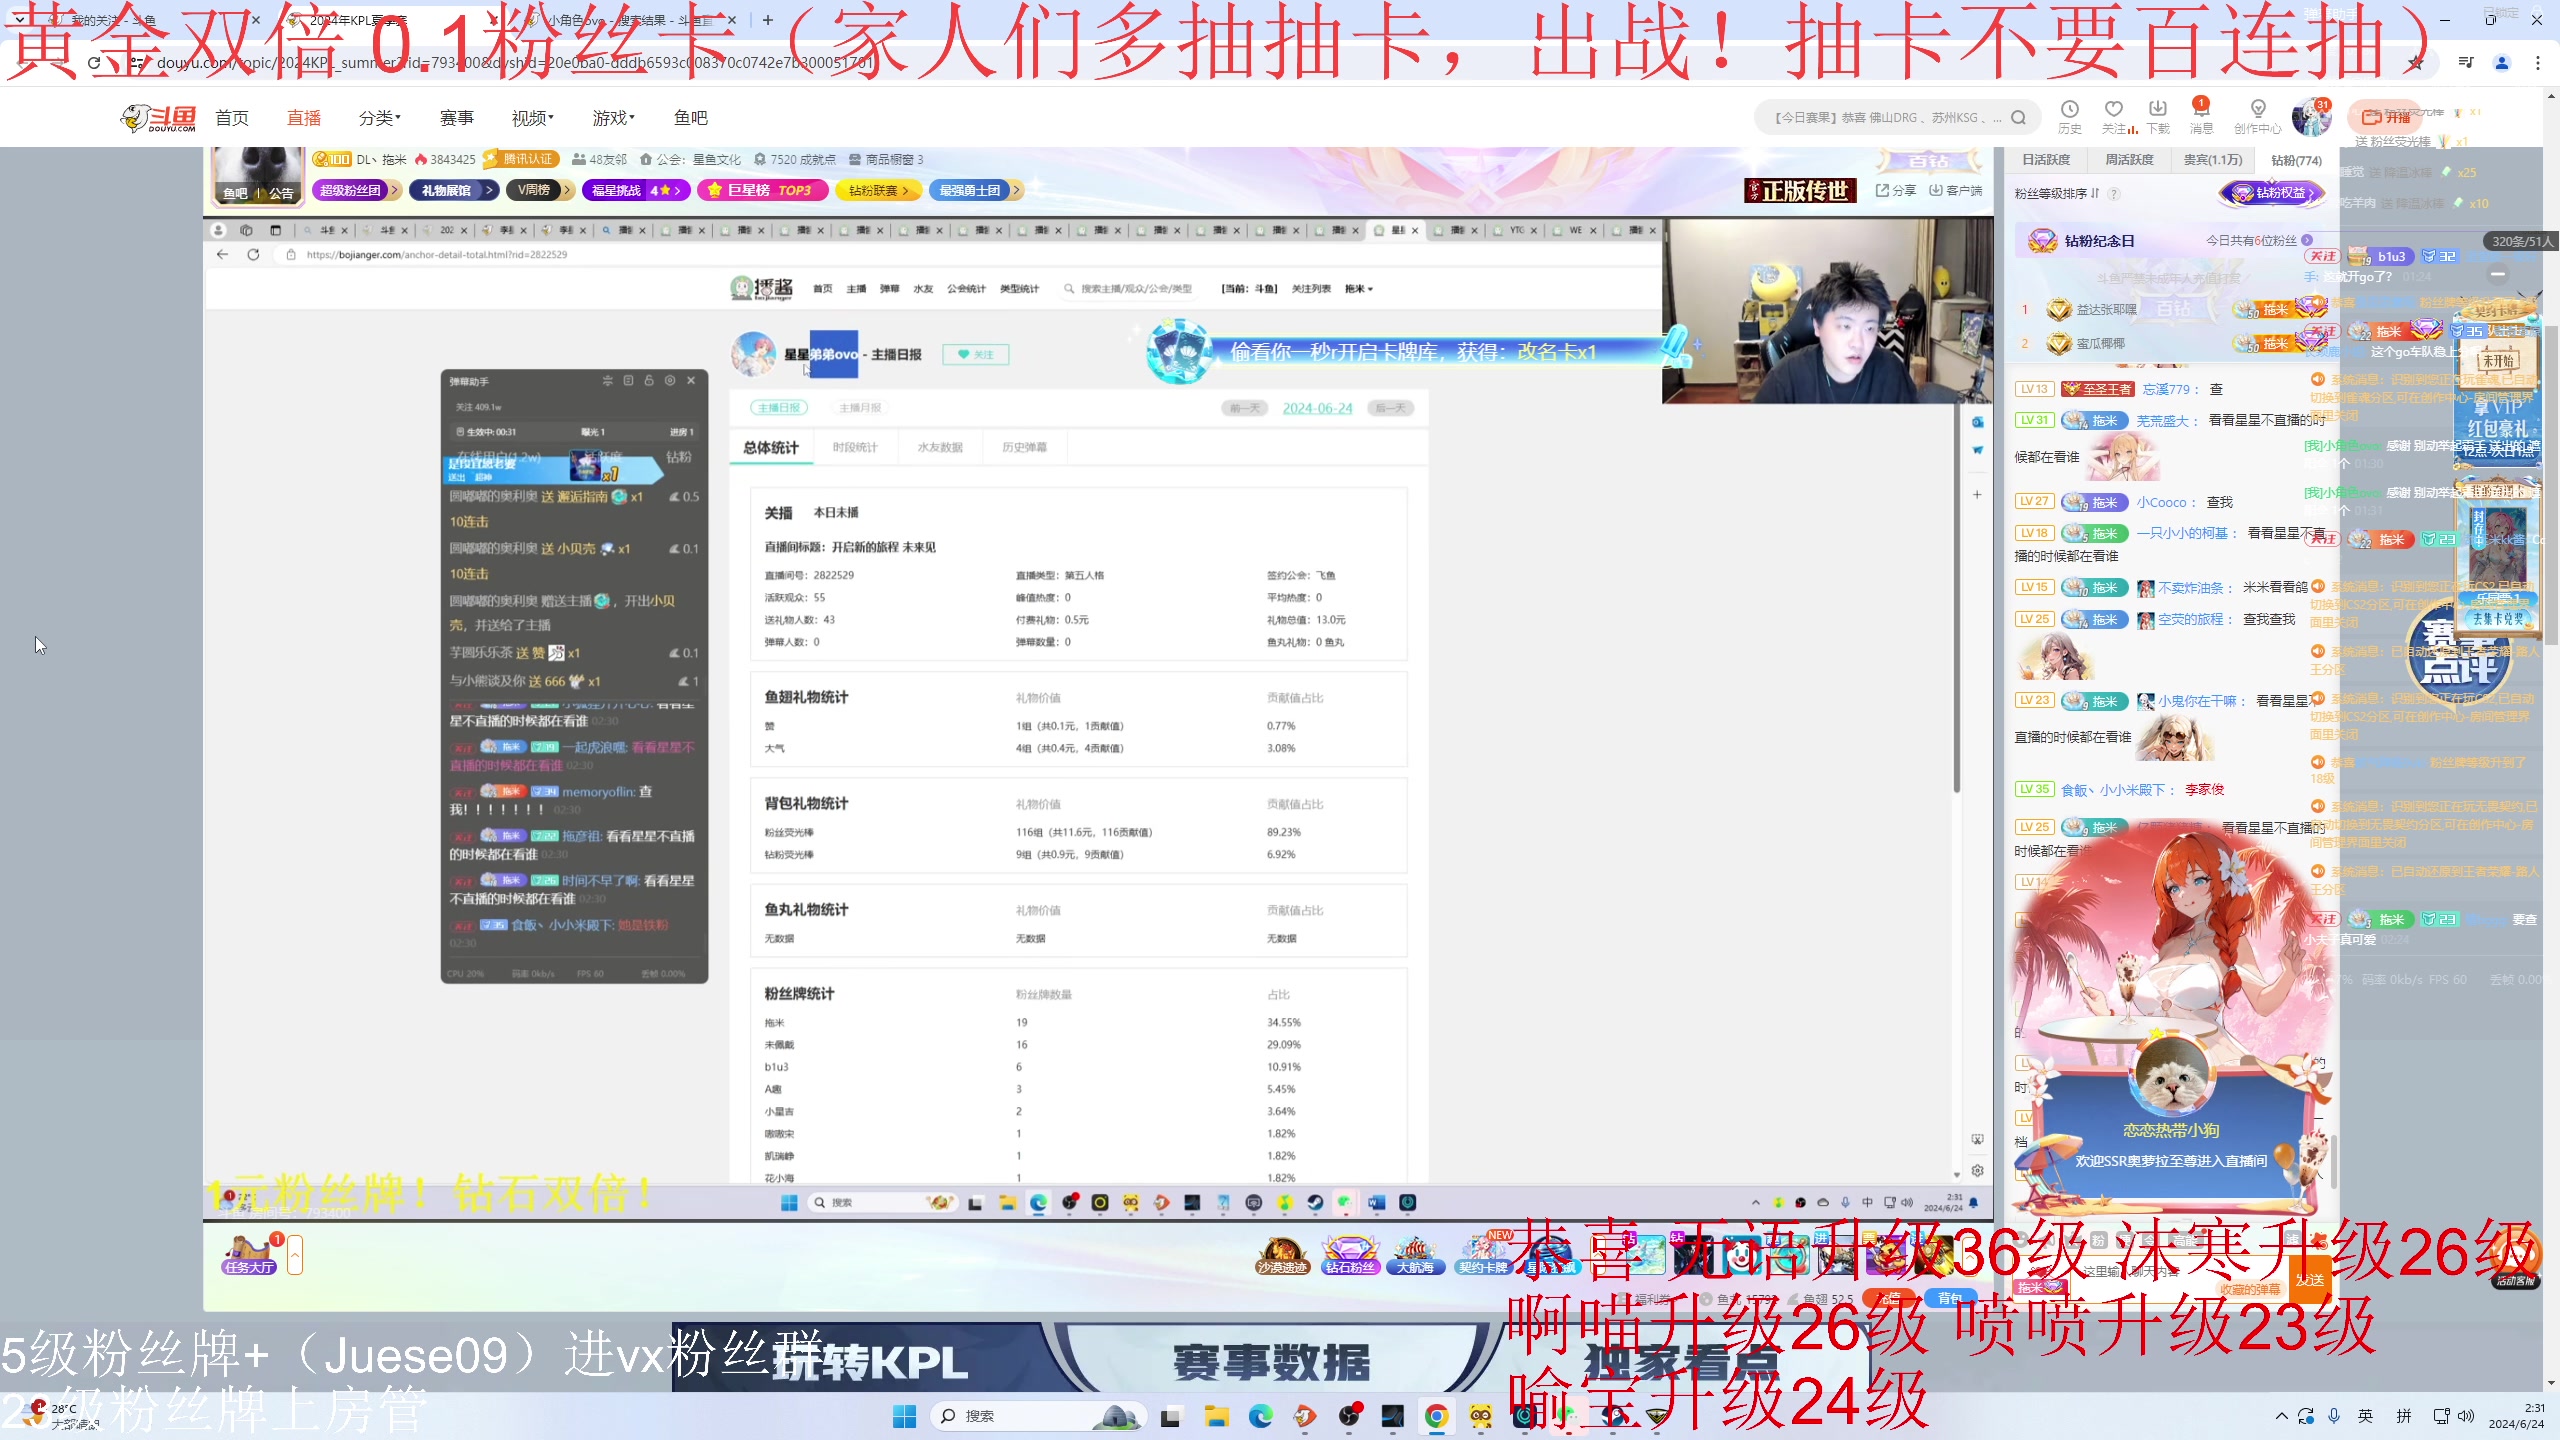Image resolution: width=2560 pixels, height=1440 pixels.
Task: Switch to 周活跃度 tab
Action: [2129, 160]
